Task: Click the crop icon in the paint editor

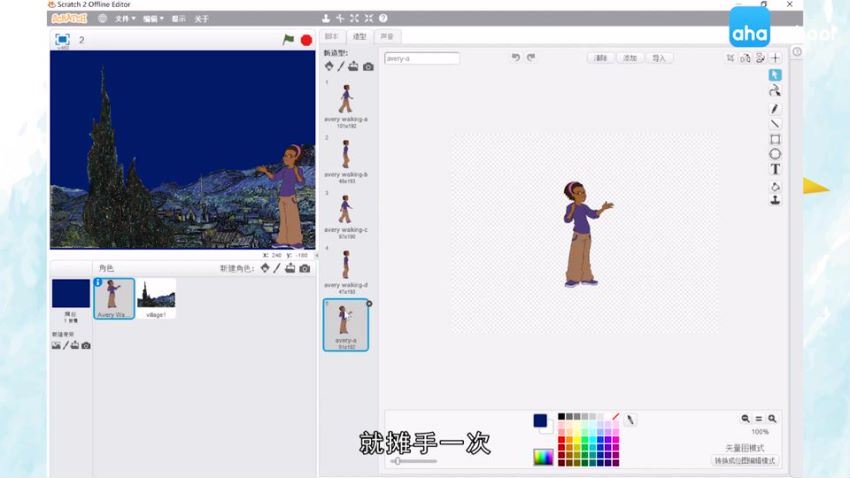Action: 730,57
